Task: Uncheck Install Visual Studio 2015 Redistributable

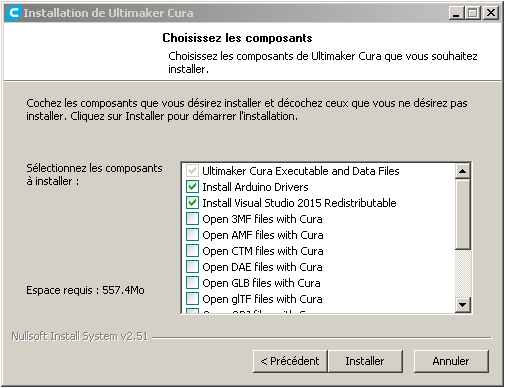Action: click(192, 203)
